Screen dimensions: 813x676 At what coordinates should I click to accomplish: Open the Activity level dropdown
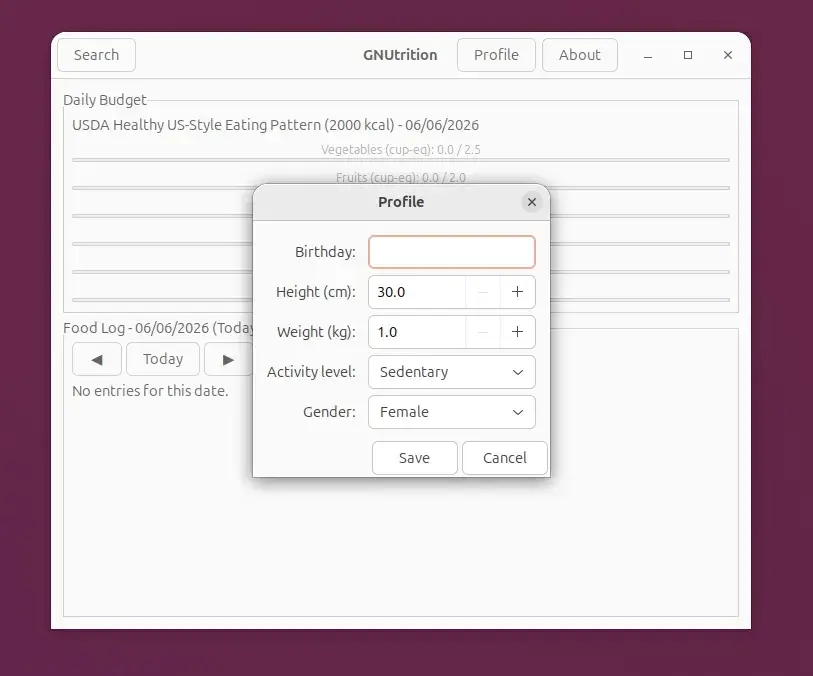coord(452,372)
